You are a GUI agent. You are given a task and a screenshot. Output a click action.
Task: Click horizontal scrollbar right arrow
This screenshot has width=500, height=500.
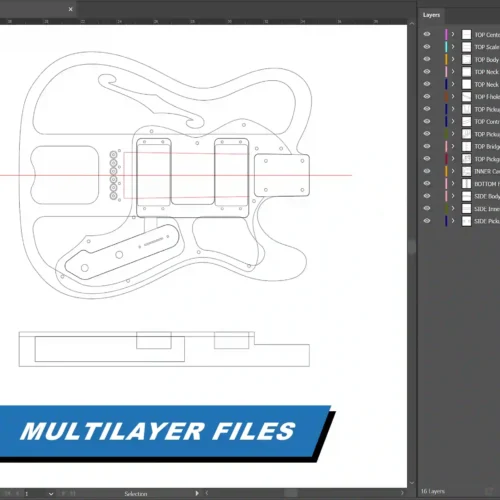(402, 493)
